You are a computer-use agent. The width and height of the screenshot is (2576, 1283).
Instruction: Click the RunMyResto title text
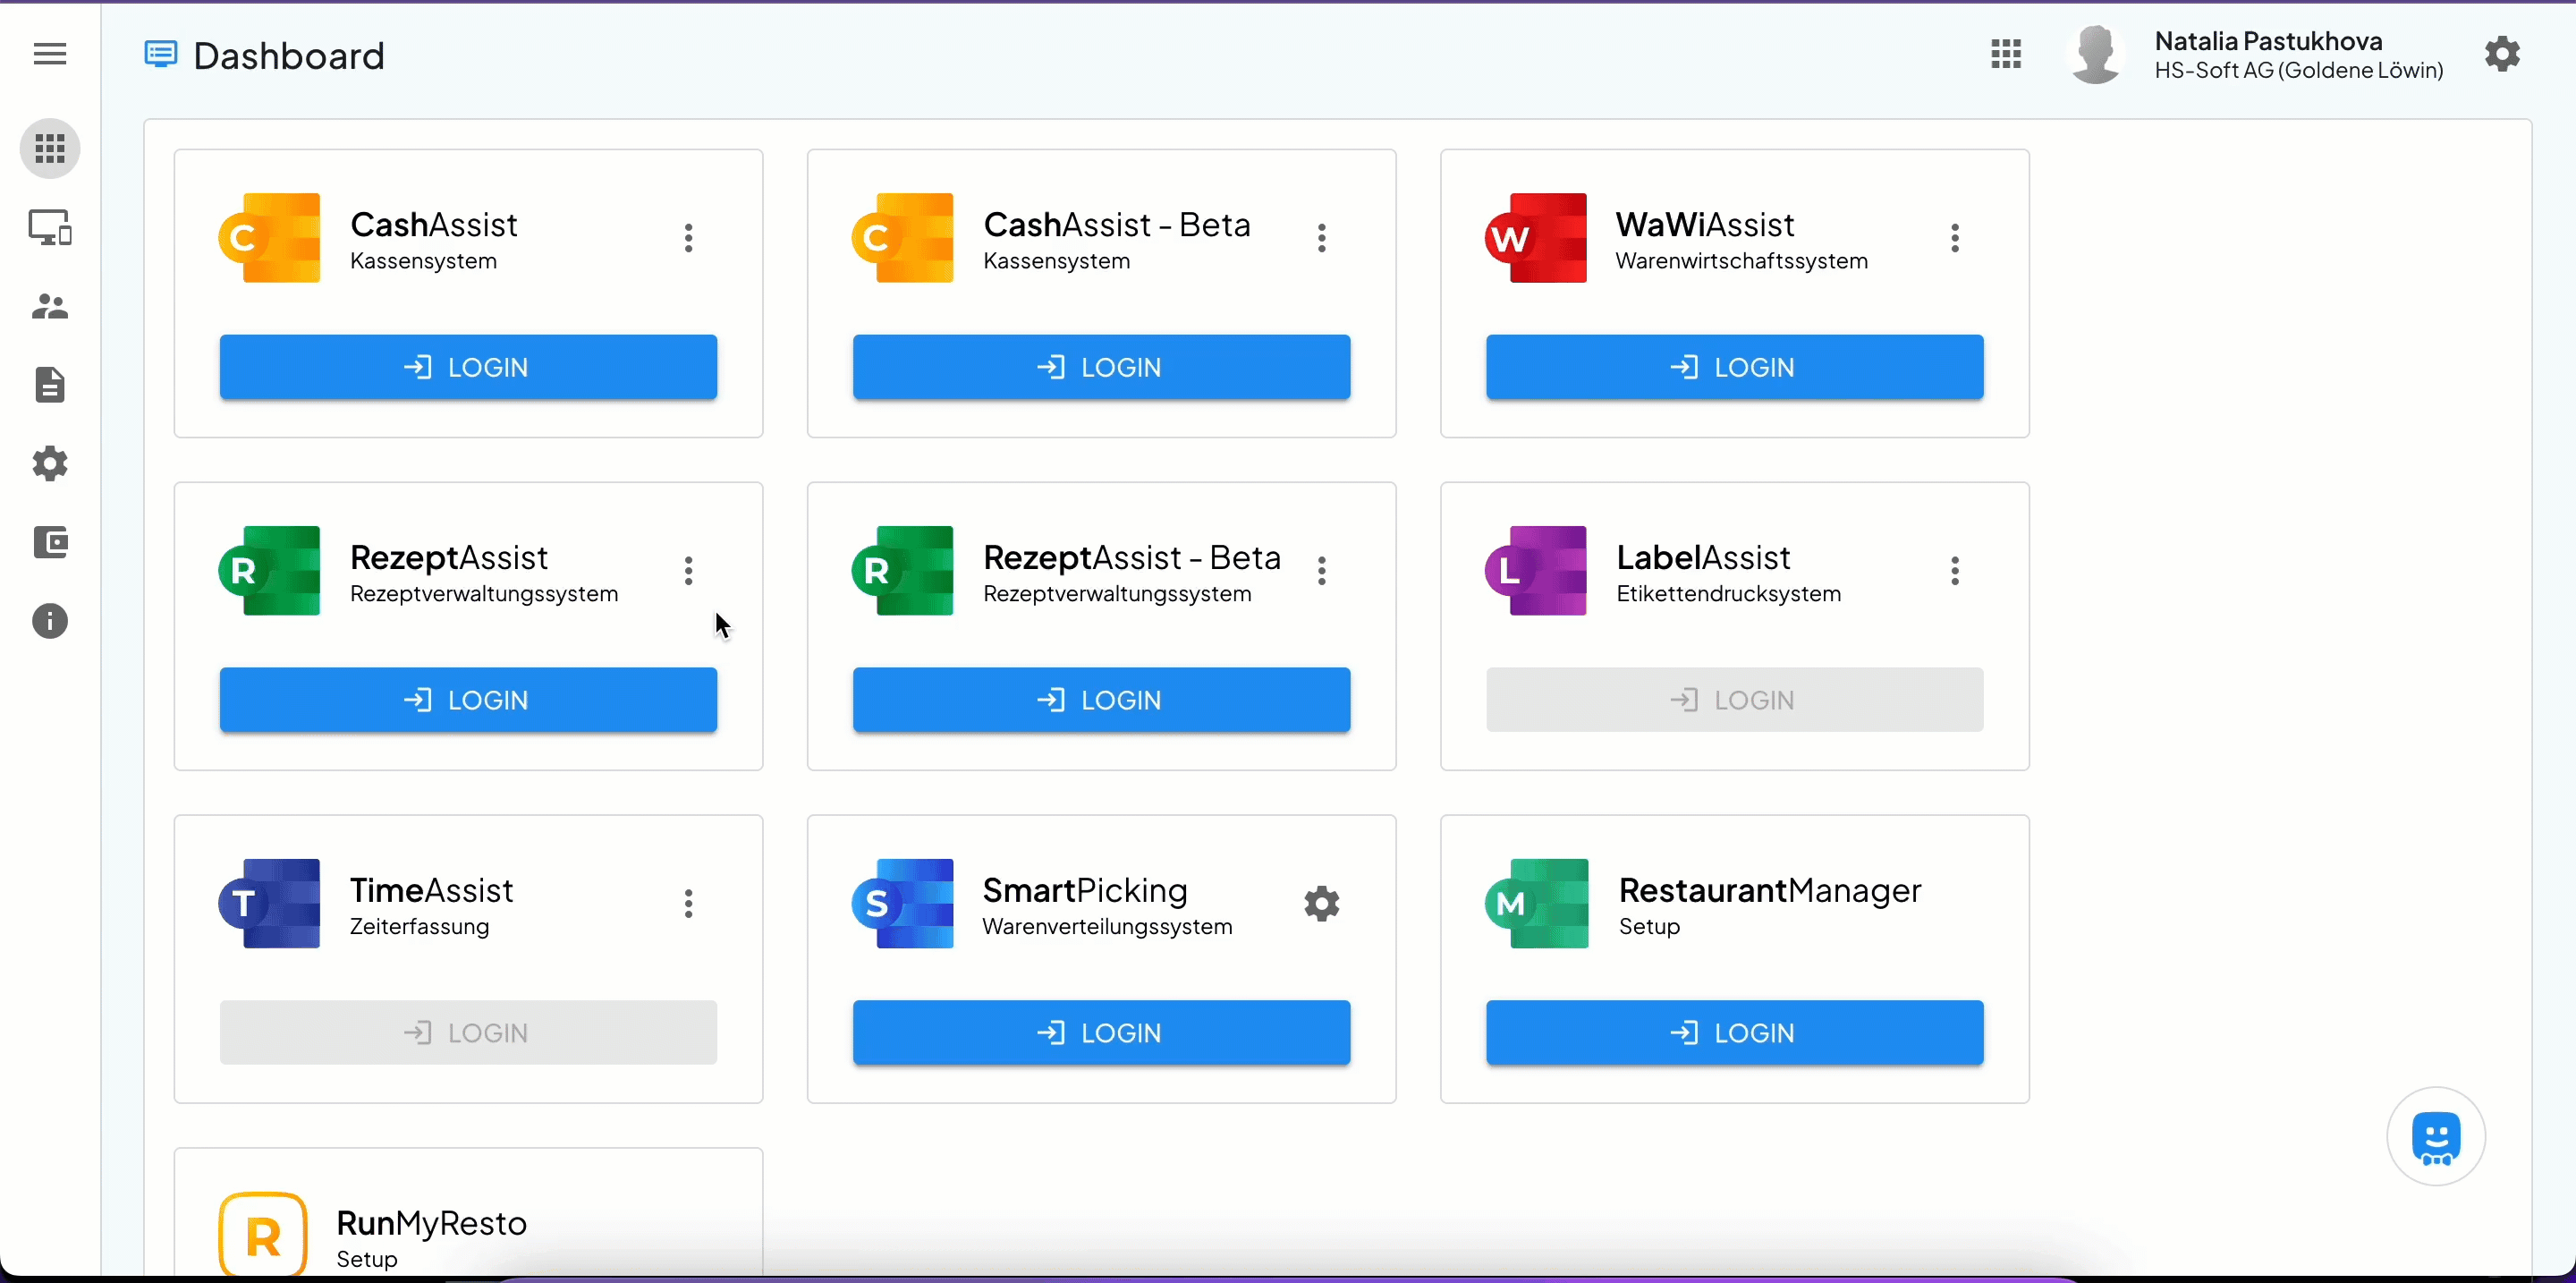431,1223
